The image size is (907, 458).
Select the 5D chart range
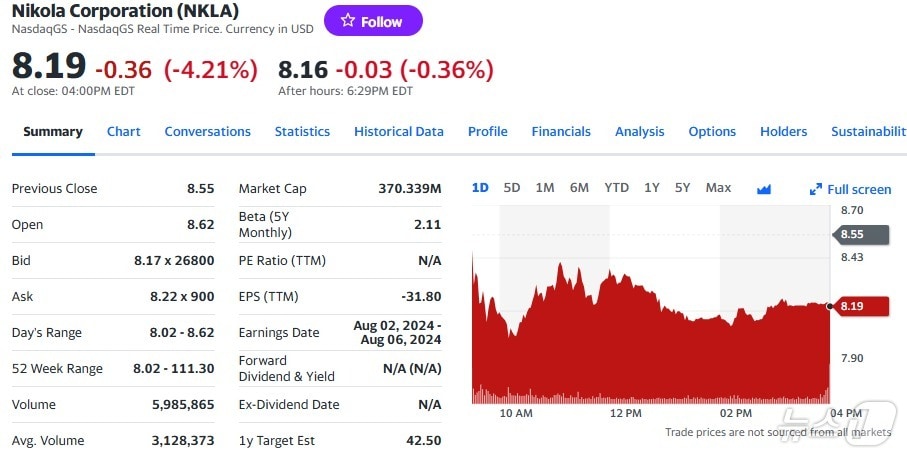[512, 188]
